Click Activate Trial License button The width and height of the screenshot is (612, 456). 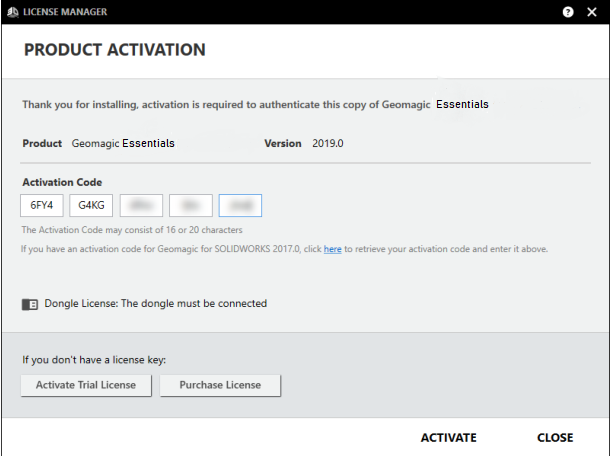pyautogui.click(x=86, y=385)
